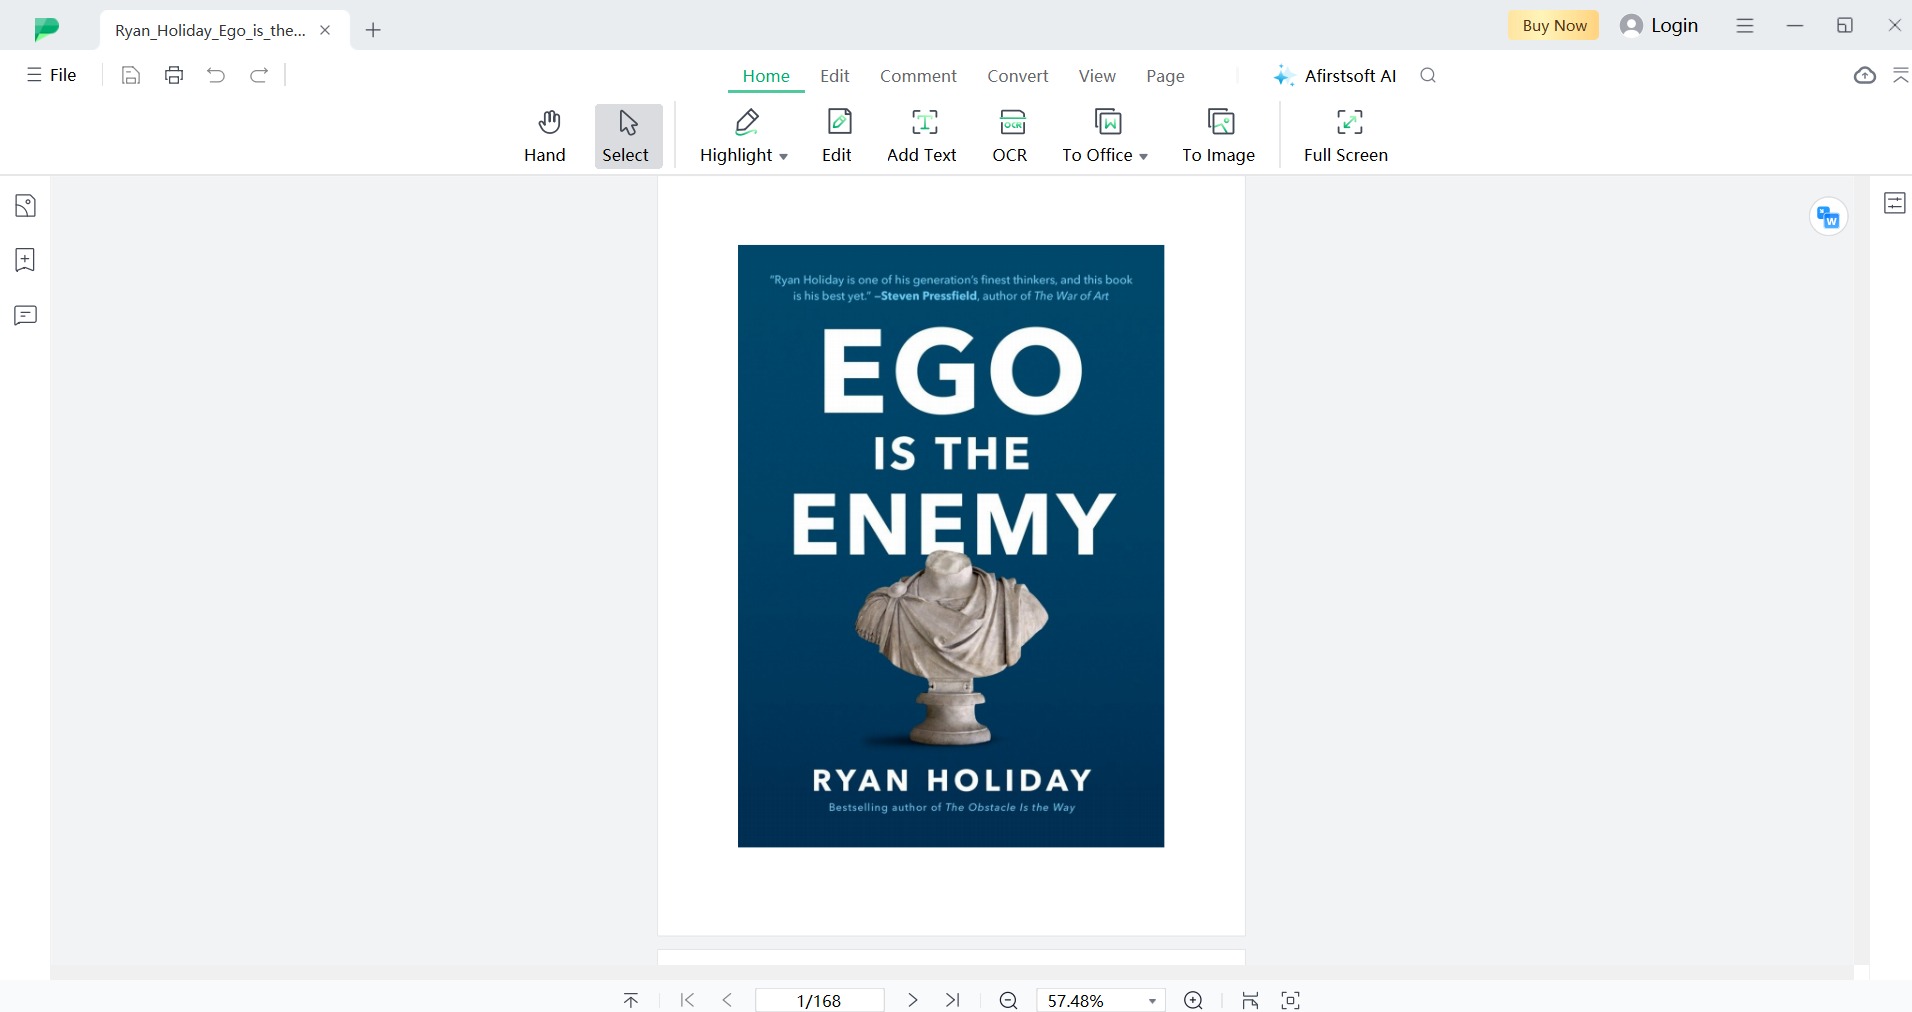1912x1012 pixels.
Task: Launch Afirstsoft AI assistant
Action: click(1335, 76)
